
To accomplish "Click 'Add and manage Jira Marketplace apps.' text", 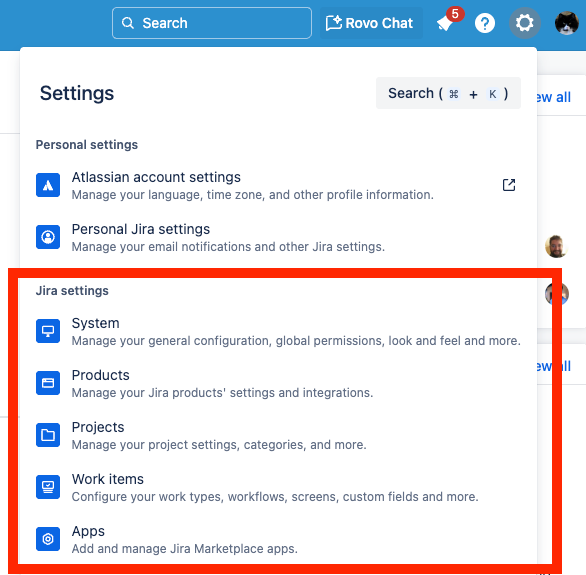I will coord(185,548).
